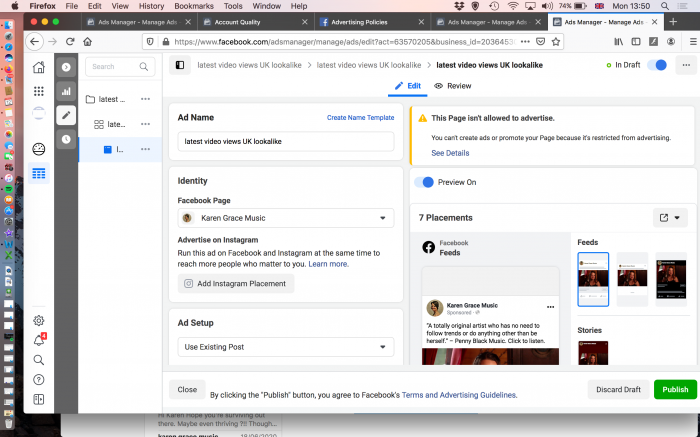Click the Ad Name text field
Image resolution: width=700 pixels, height=437 pixels.
click(286, 141)
